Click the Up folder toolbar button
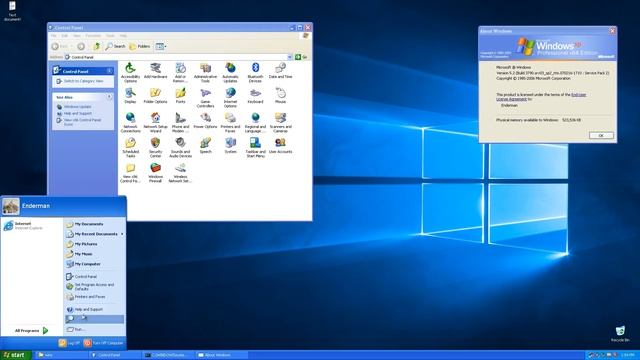 (x=96, y=47)
